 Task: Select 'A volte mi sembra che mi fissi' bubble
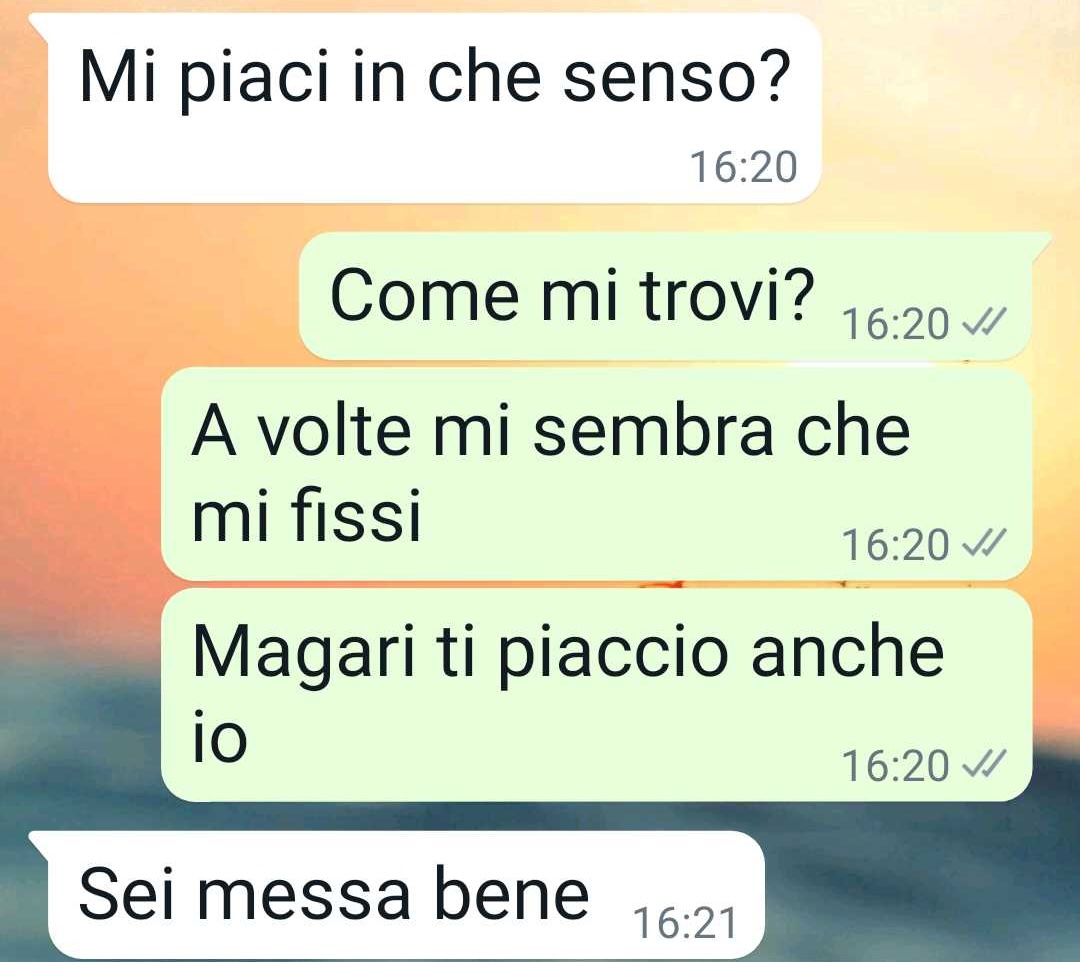coord(596,474)
